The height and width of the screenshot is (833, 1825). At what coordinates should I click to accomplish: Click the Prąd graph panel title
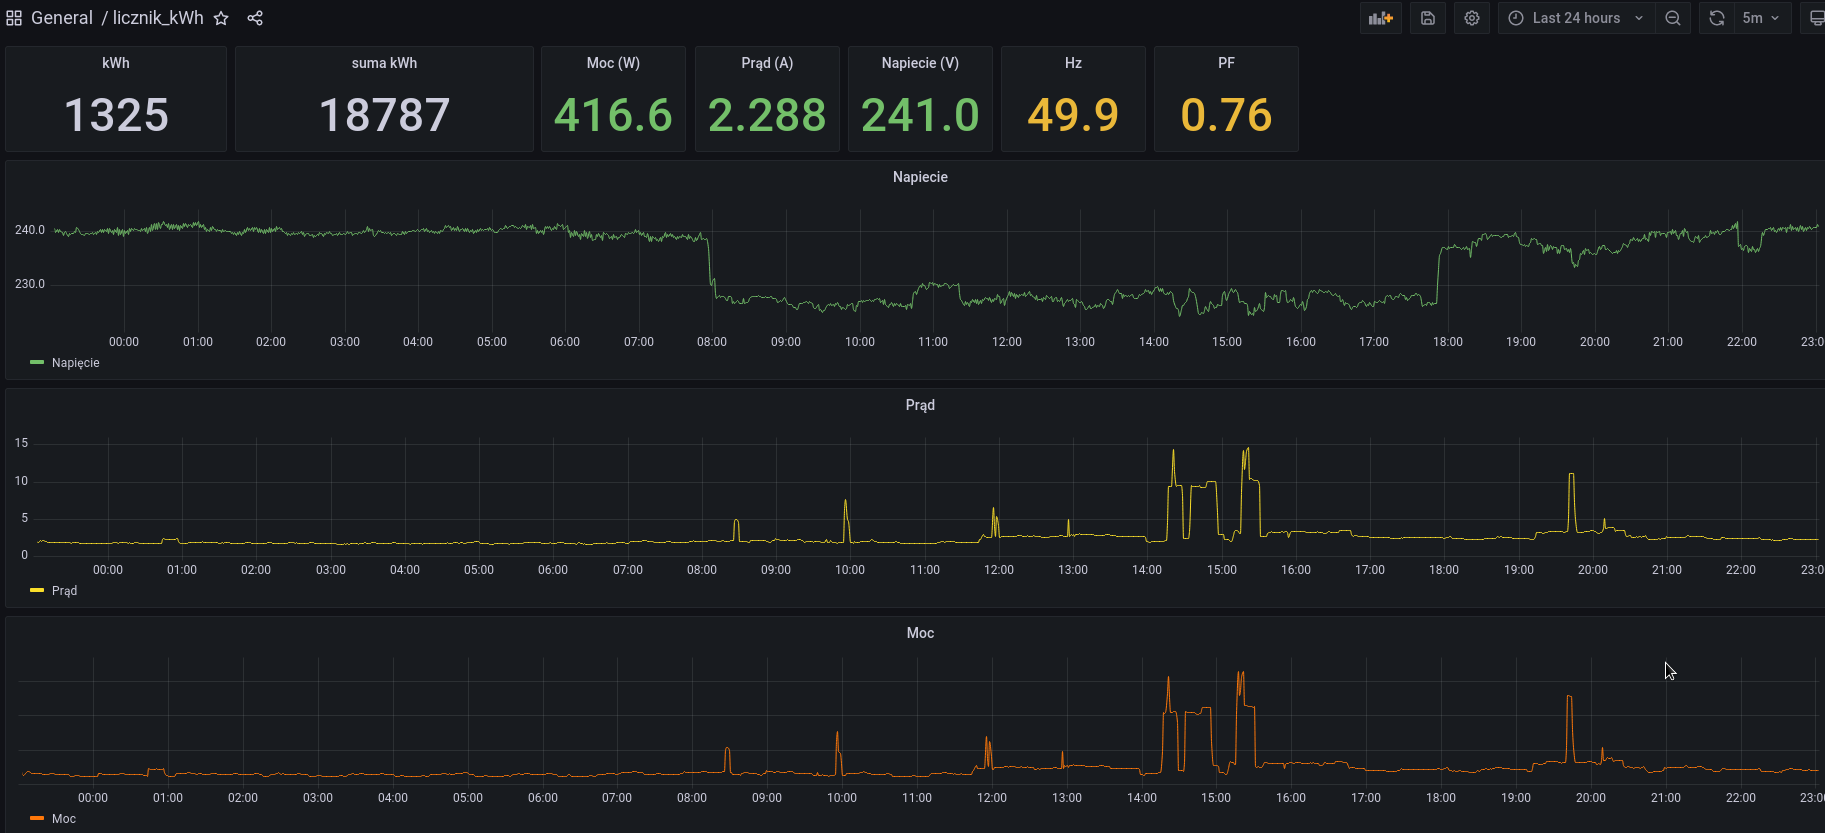(x=919, y=405)
